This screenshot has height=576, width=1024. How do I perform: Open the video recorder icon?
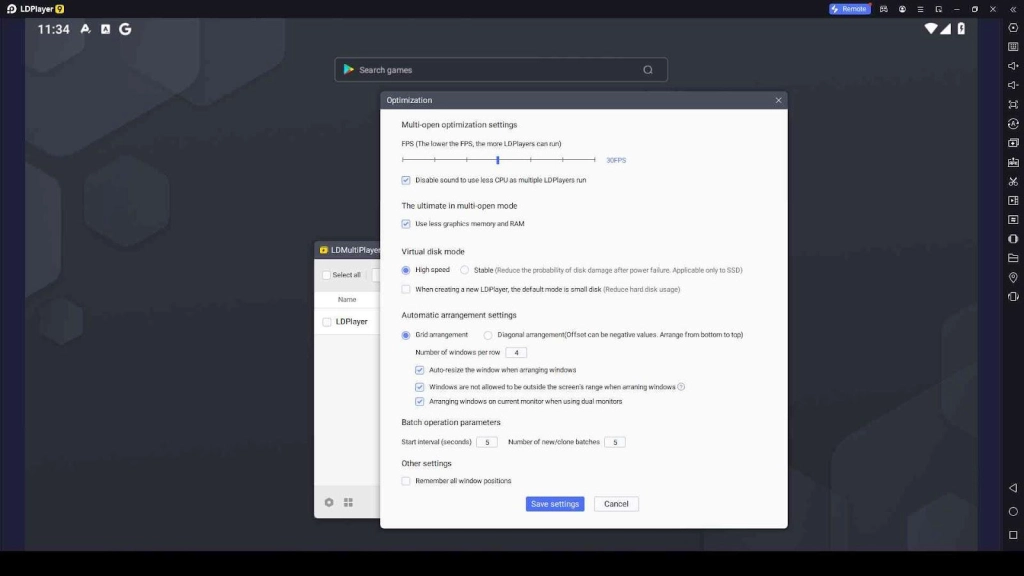pos(1013,200)
